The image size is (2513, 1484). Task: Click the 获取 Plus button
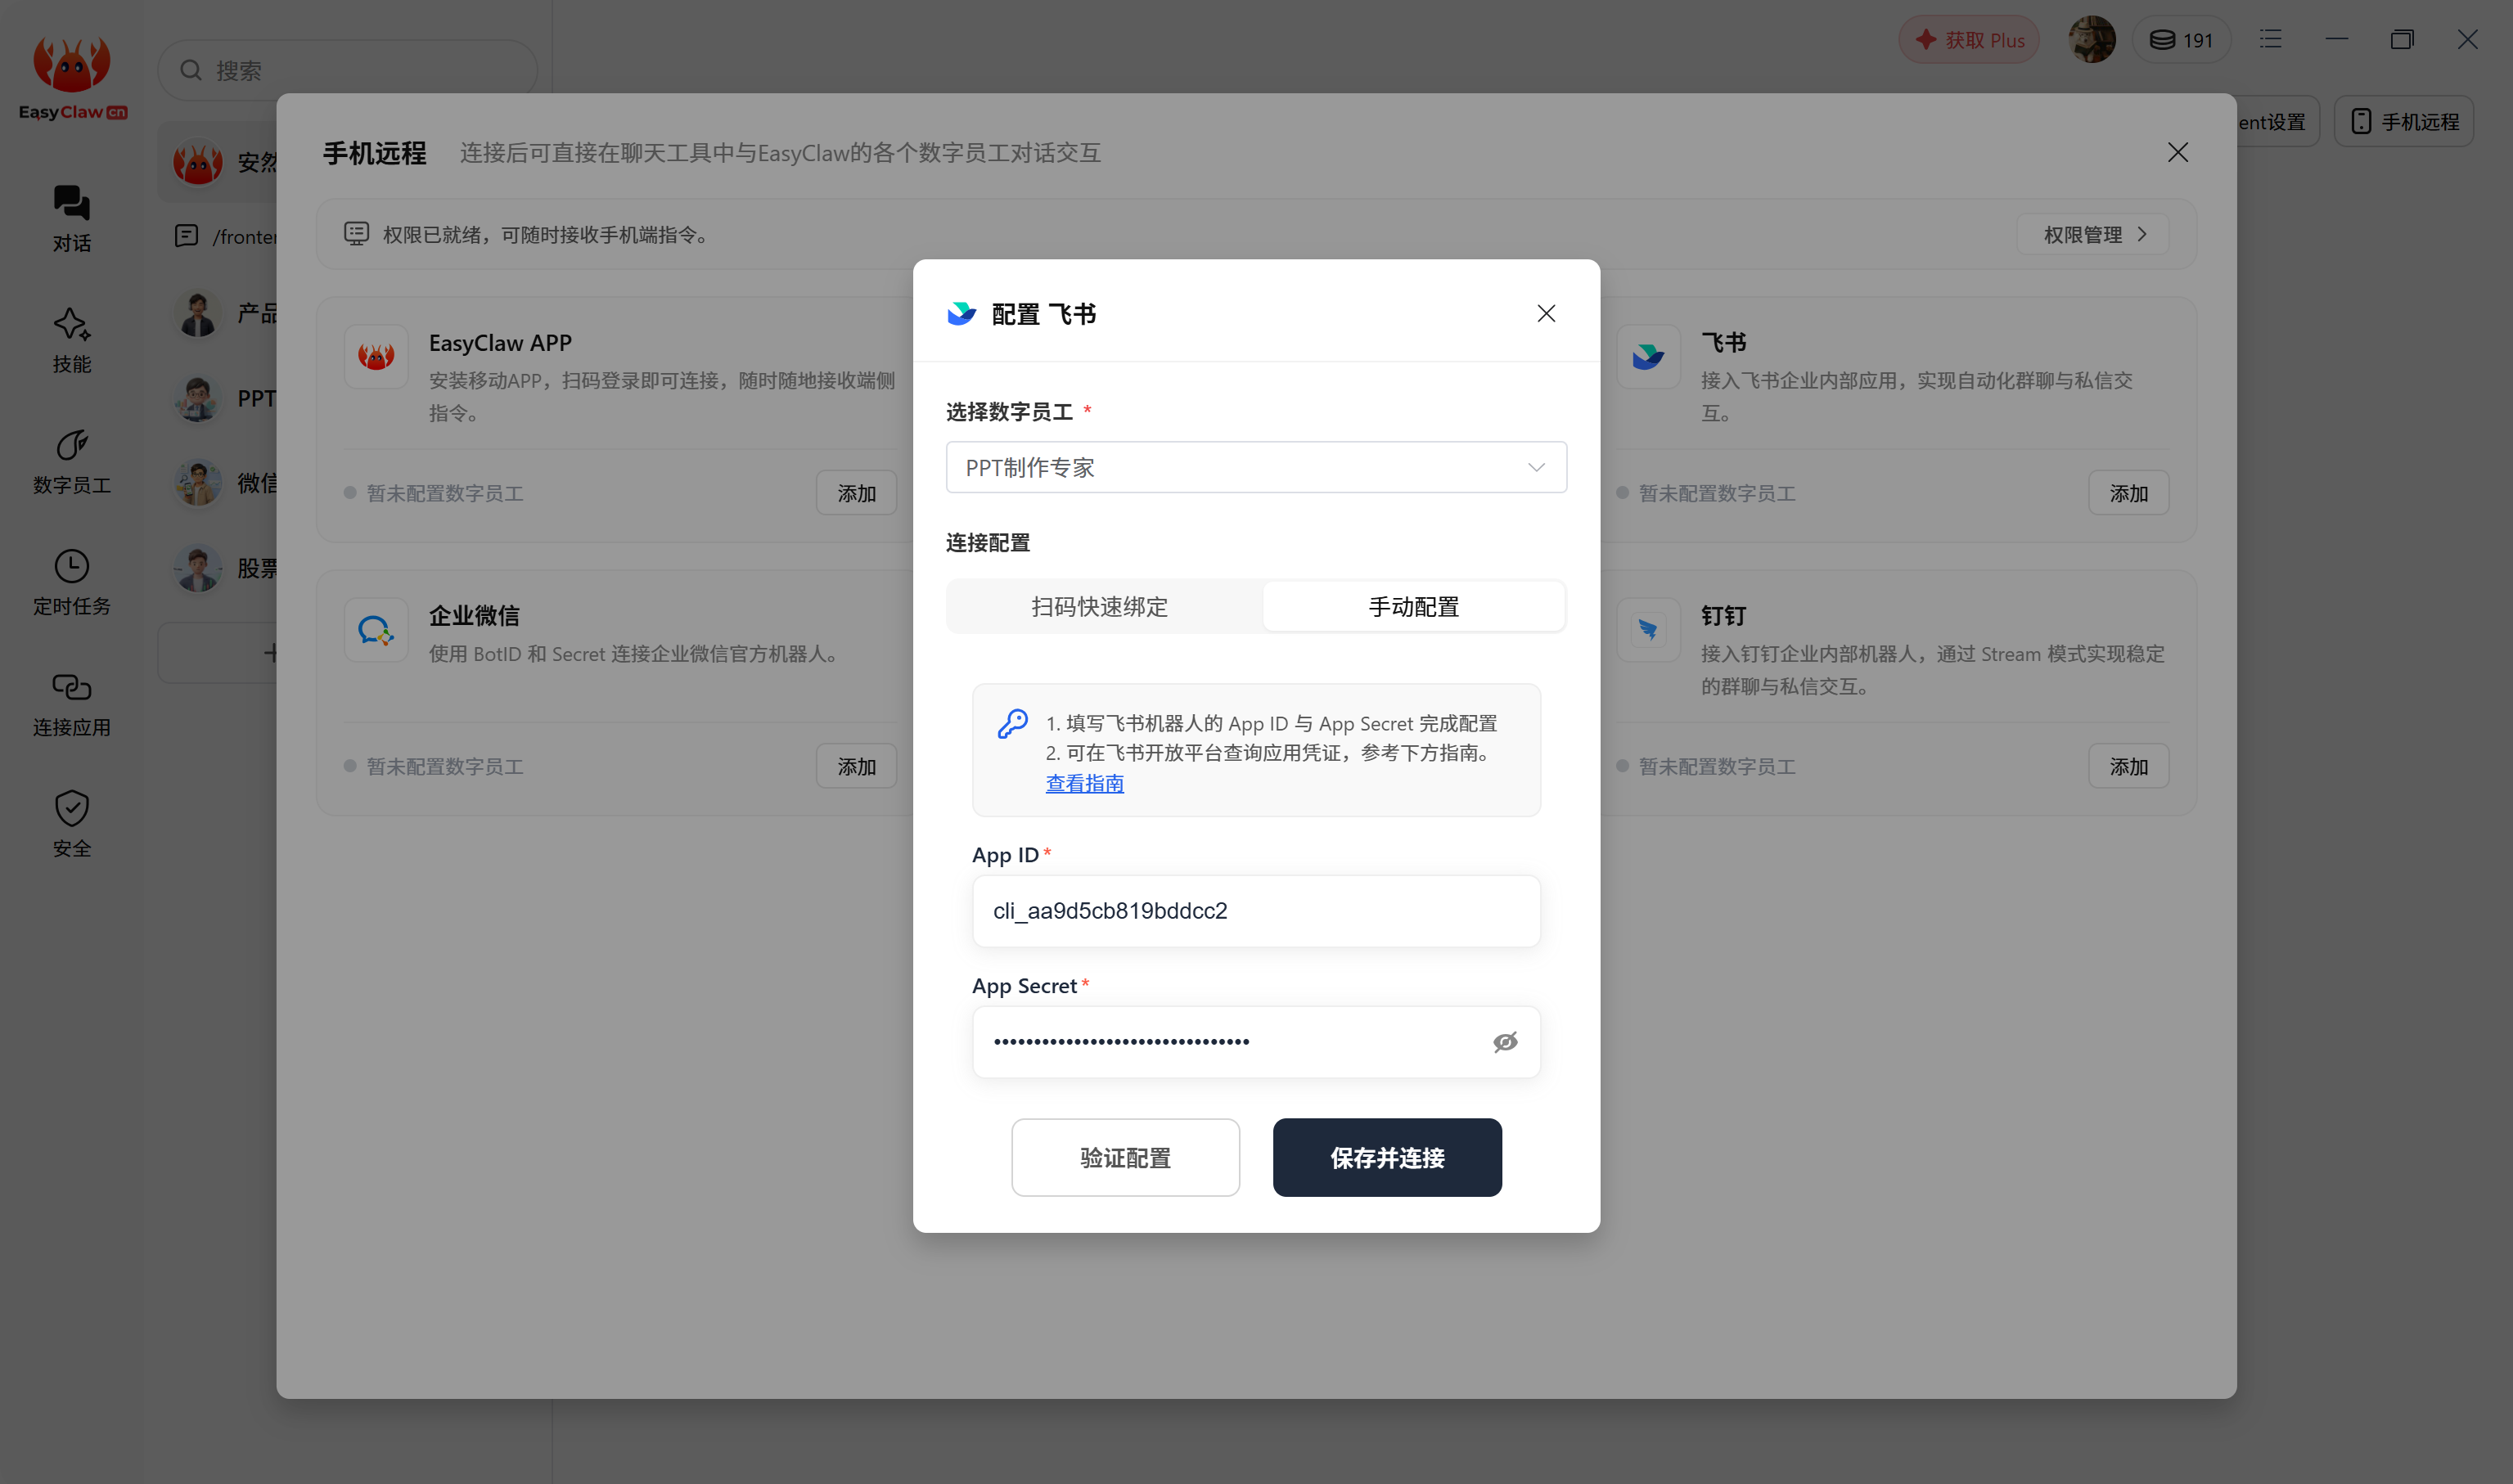point(1968,40)
